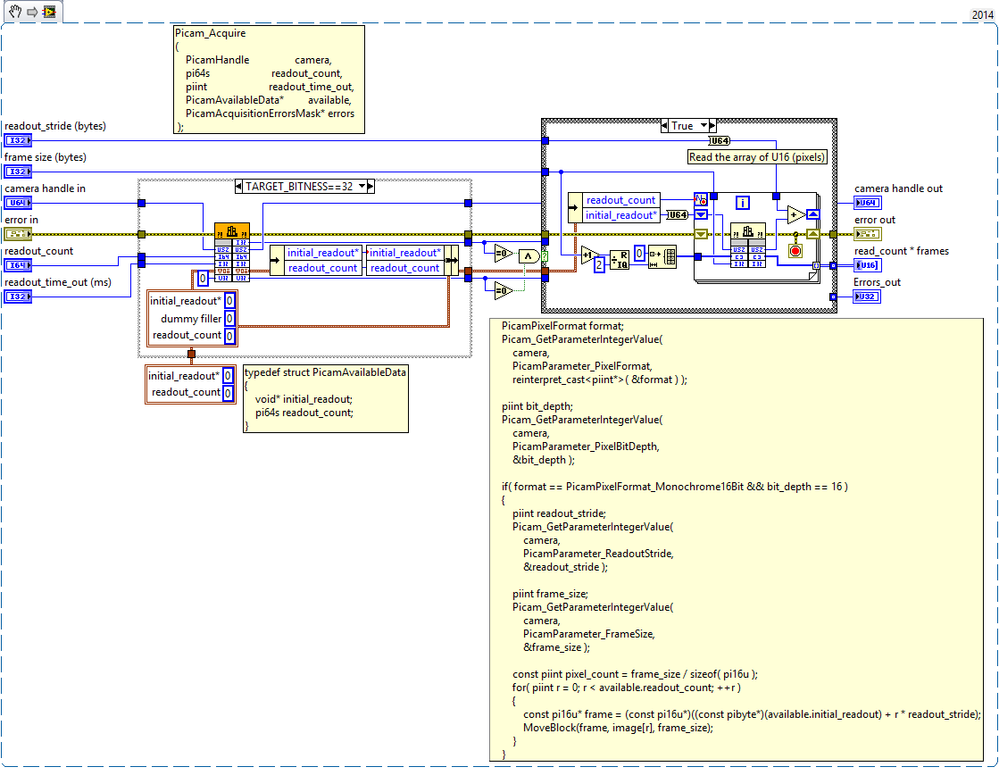The height and width of the screenshot is (768, 999).
Task: Click the snippet VI icon in toolbar
Action: coord(49,11)
